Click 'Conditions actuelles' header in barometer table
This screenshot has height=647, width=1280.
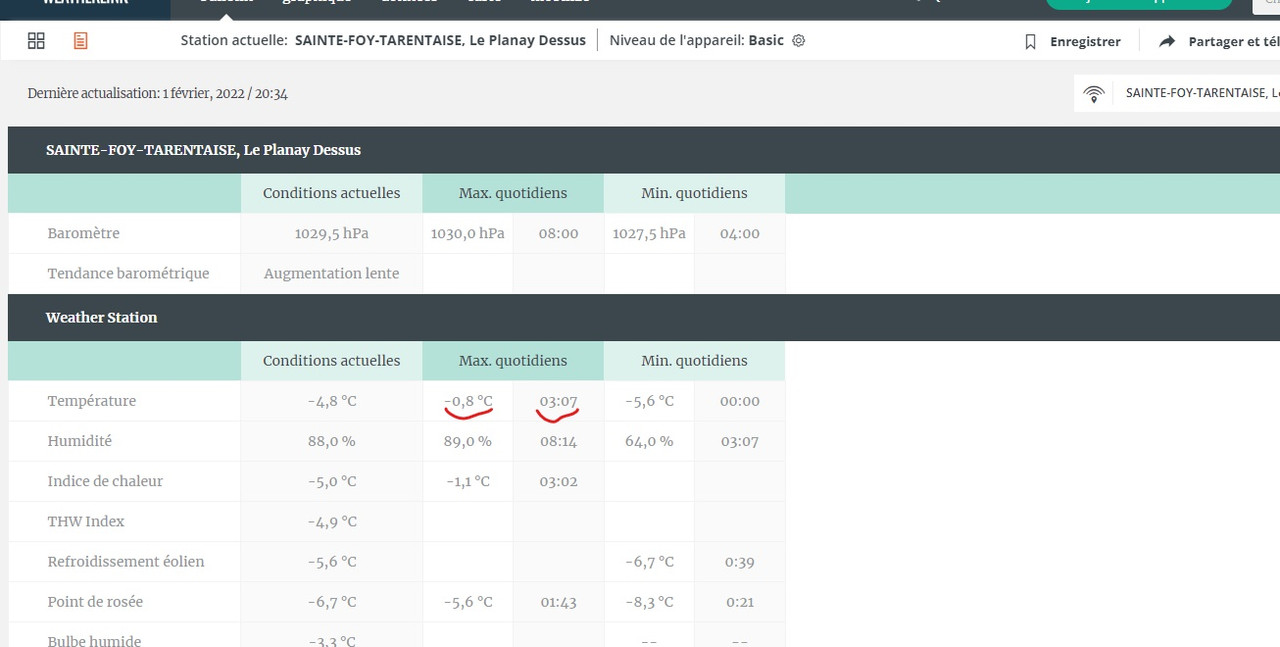[x=332, y=193]
